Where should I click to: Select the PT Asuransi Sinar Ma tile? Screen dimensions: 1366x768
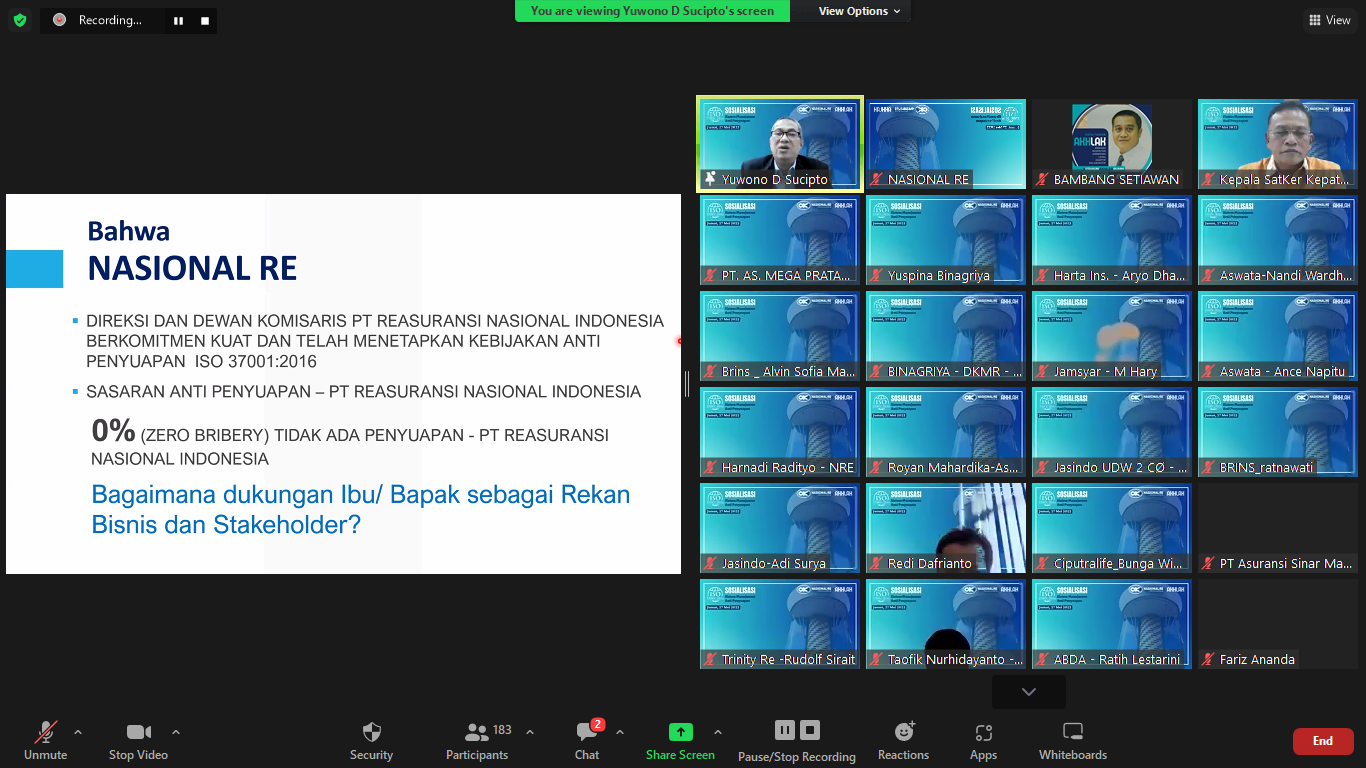pos(1278,527)
